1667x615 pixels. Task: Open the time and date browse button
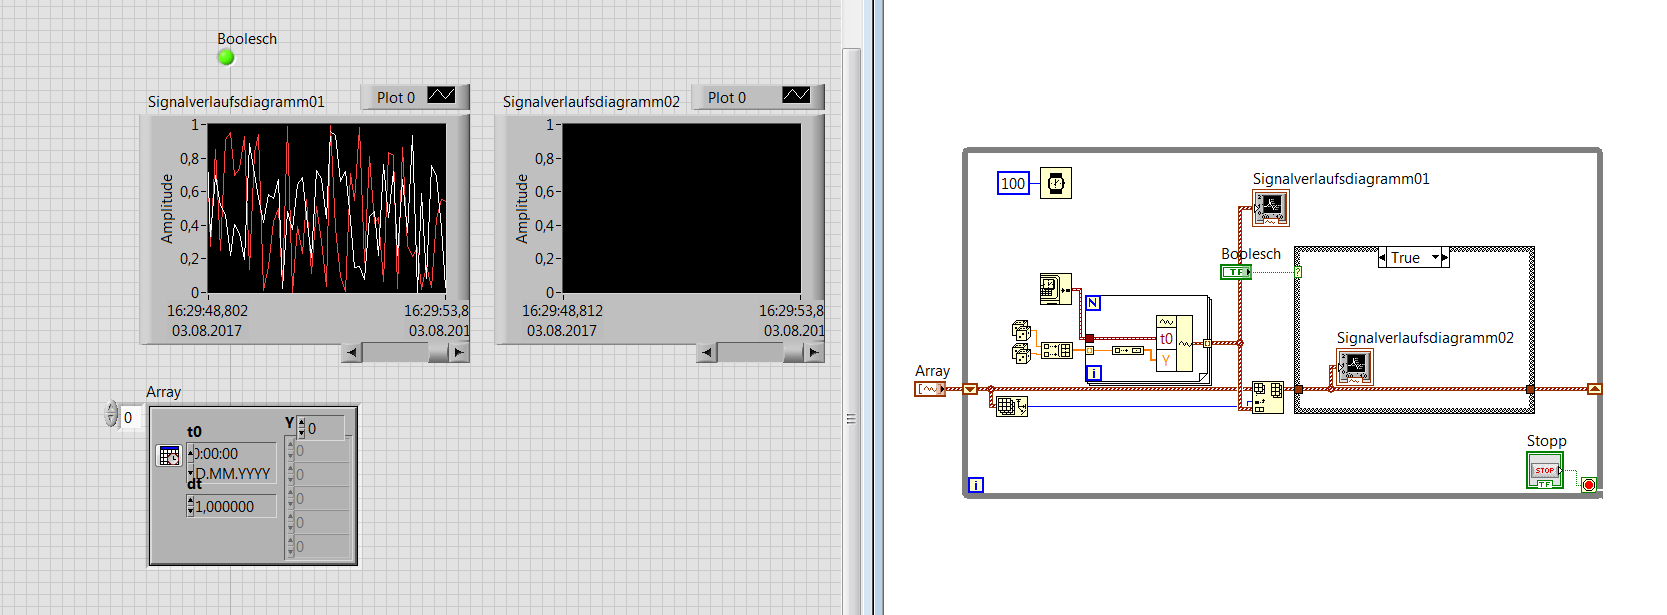169,456
